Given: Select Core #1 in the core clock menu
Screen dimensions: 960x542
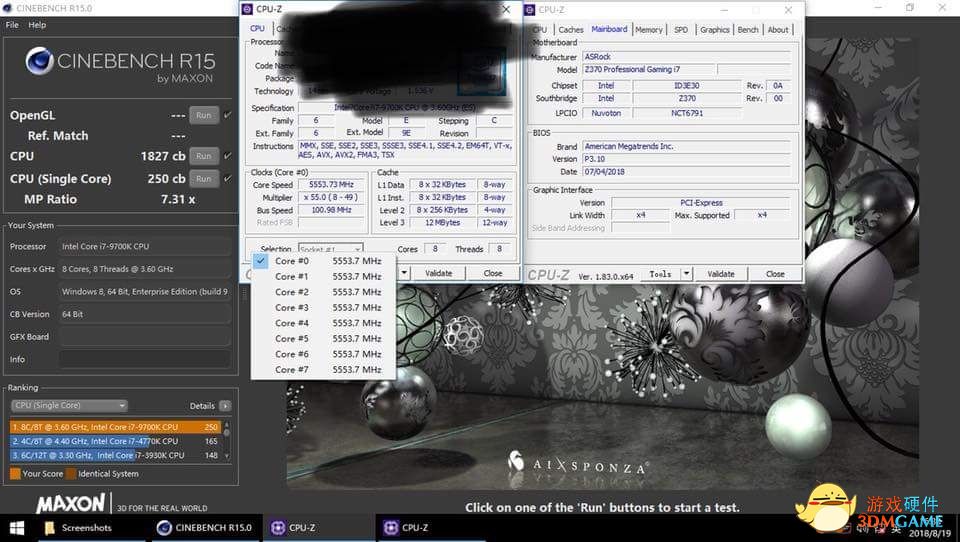Looking at the screenshot, I should click(x=324, y=276).
